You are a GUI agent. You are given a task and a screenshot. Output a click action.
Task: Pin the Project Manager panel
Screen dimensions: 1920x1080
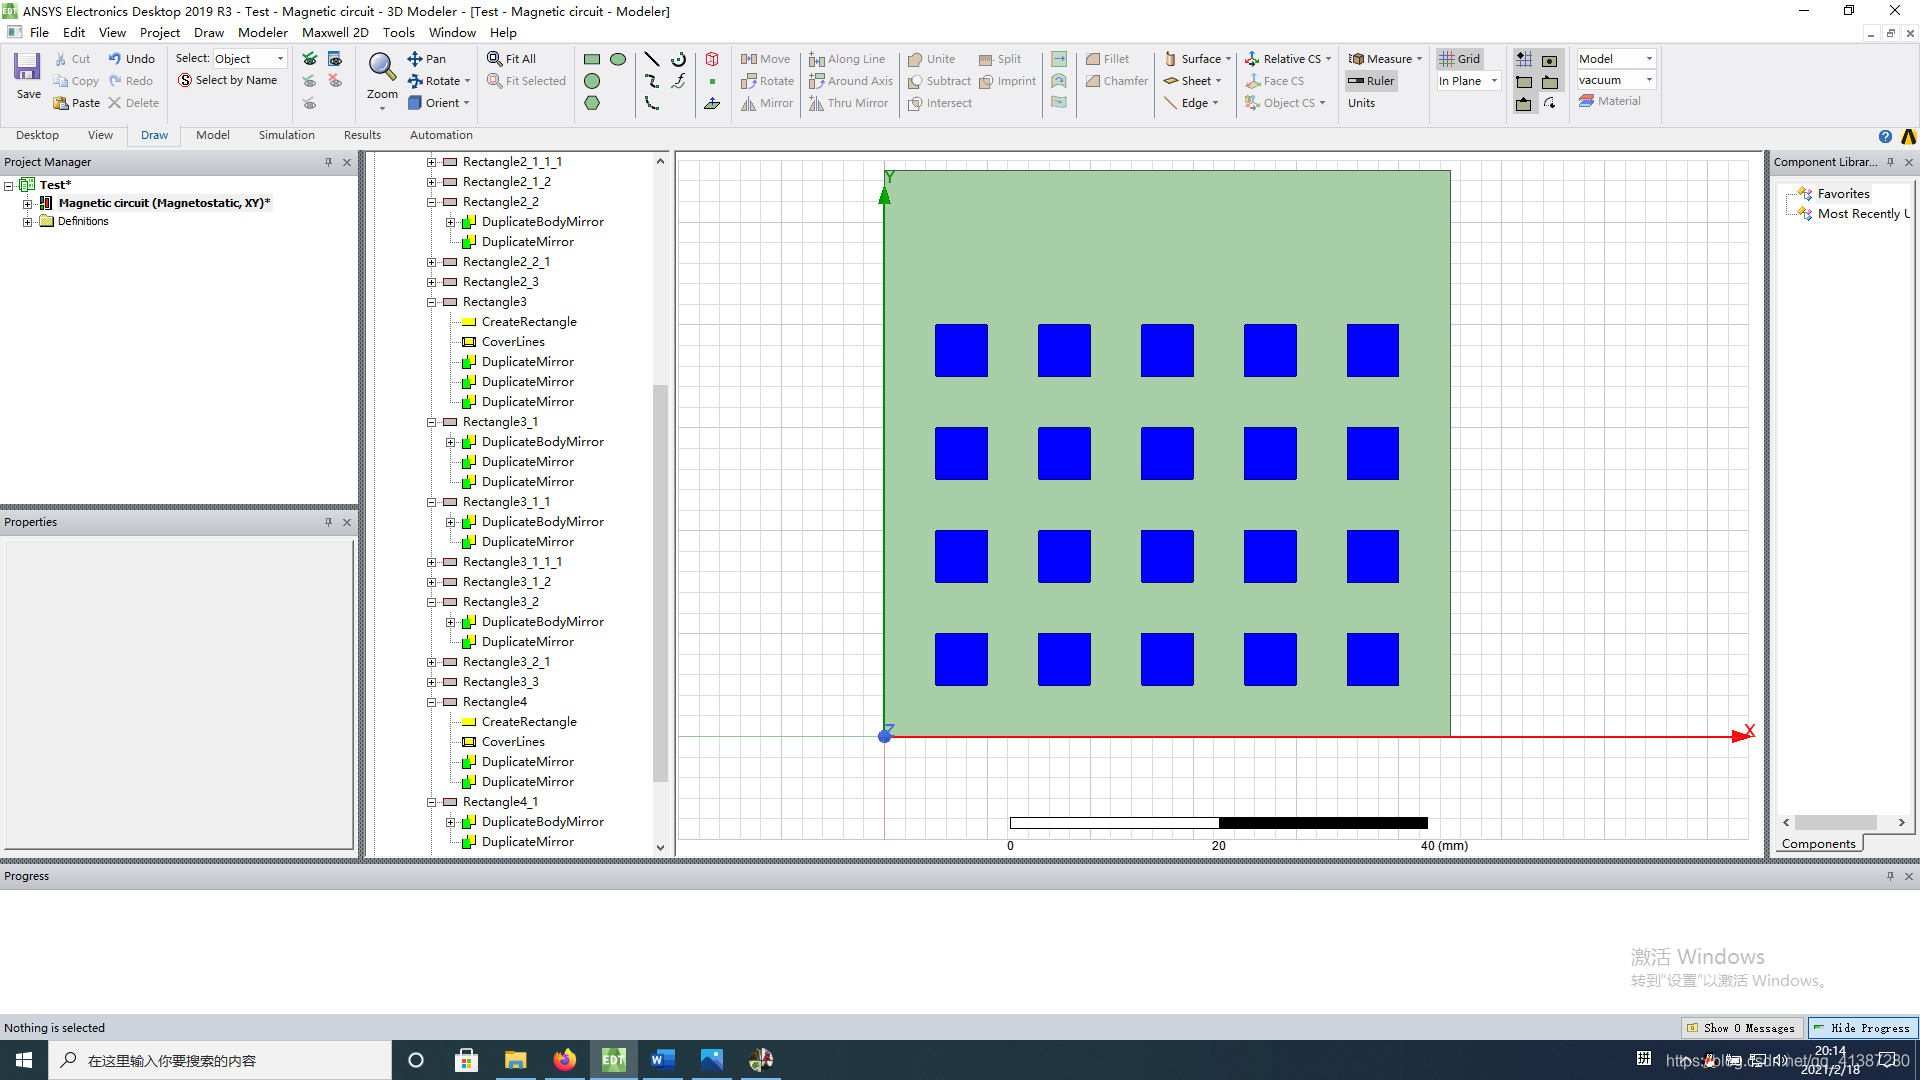pos(328,162)
